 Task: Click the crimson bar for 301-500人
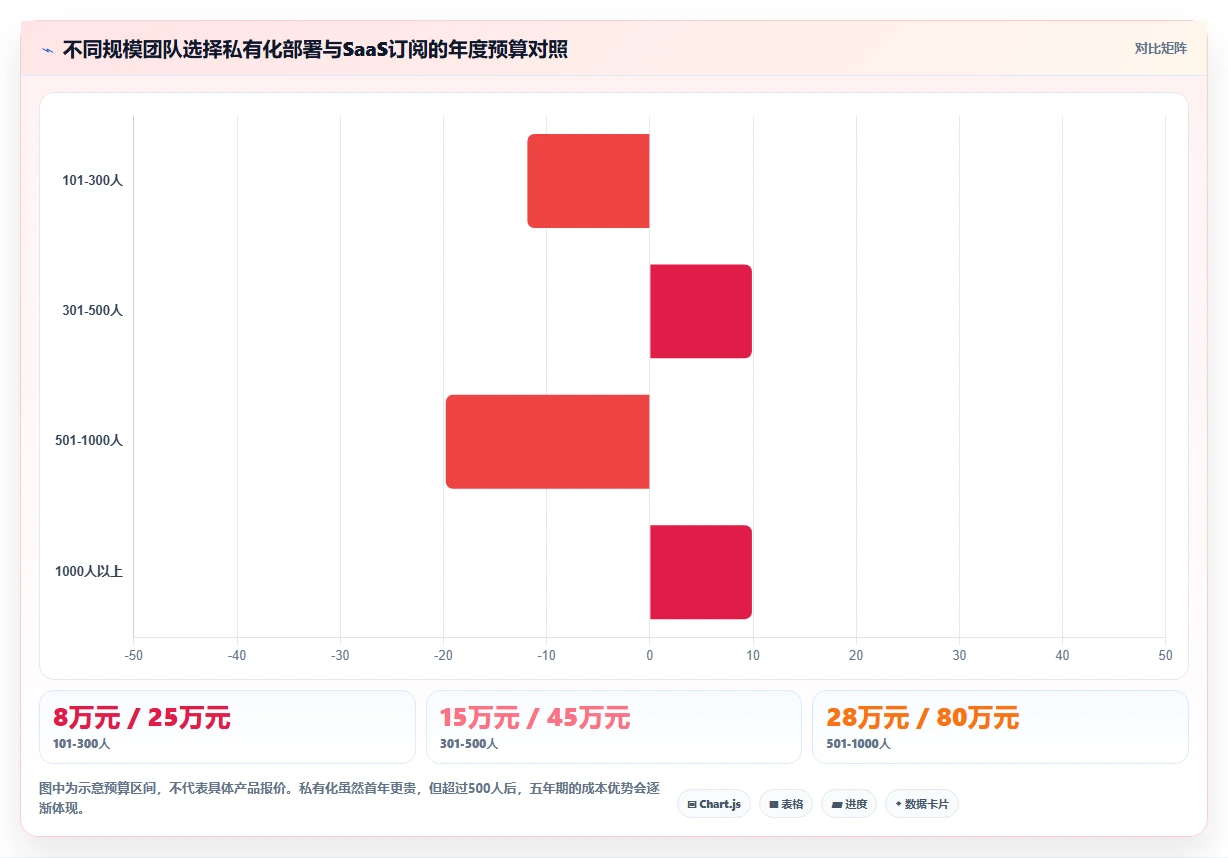pyautogui.click(x=701, y=311)
